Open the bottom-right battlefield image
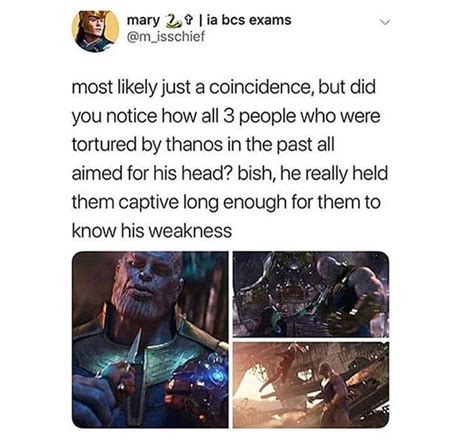 (311, 385)
